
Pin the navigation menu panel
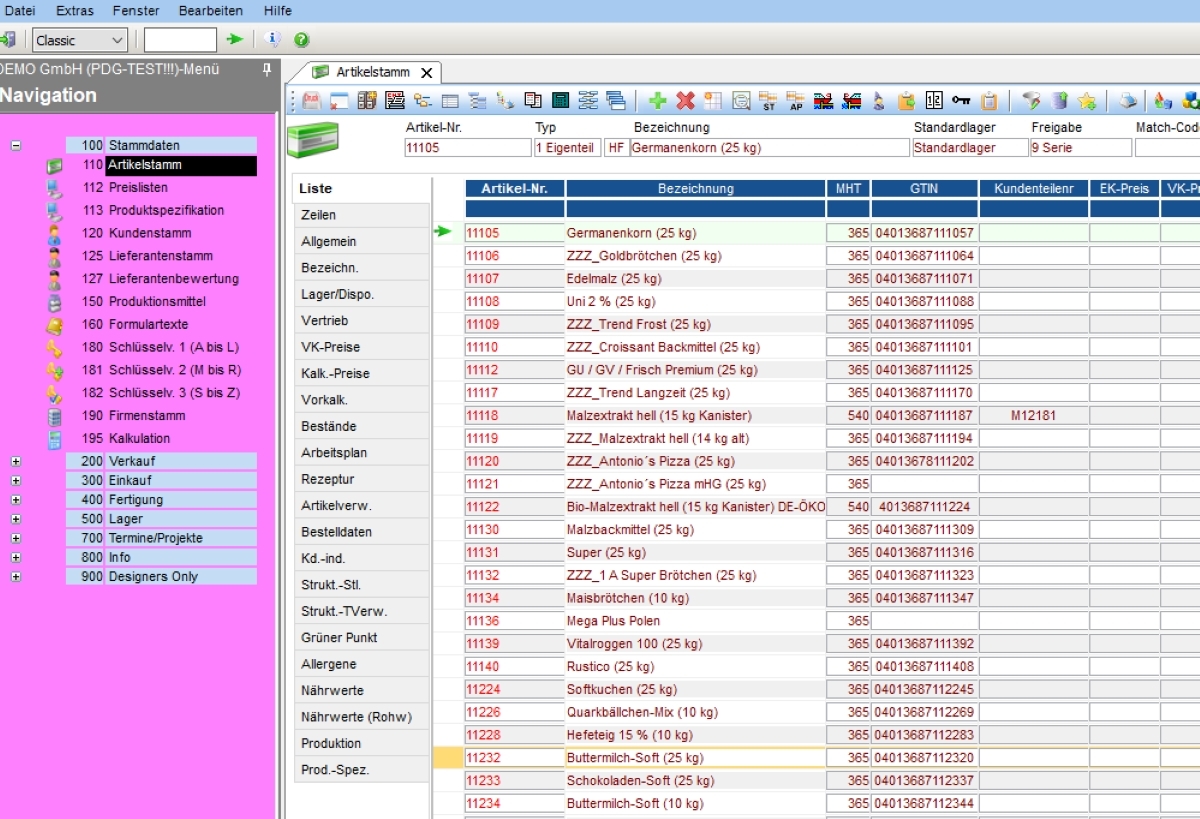click(x=266, y=70)
